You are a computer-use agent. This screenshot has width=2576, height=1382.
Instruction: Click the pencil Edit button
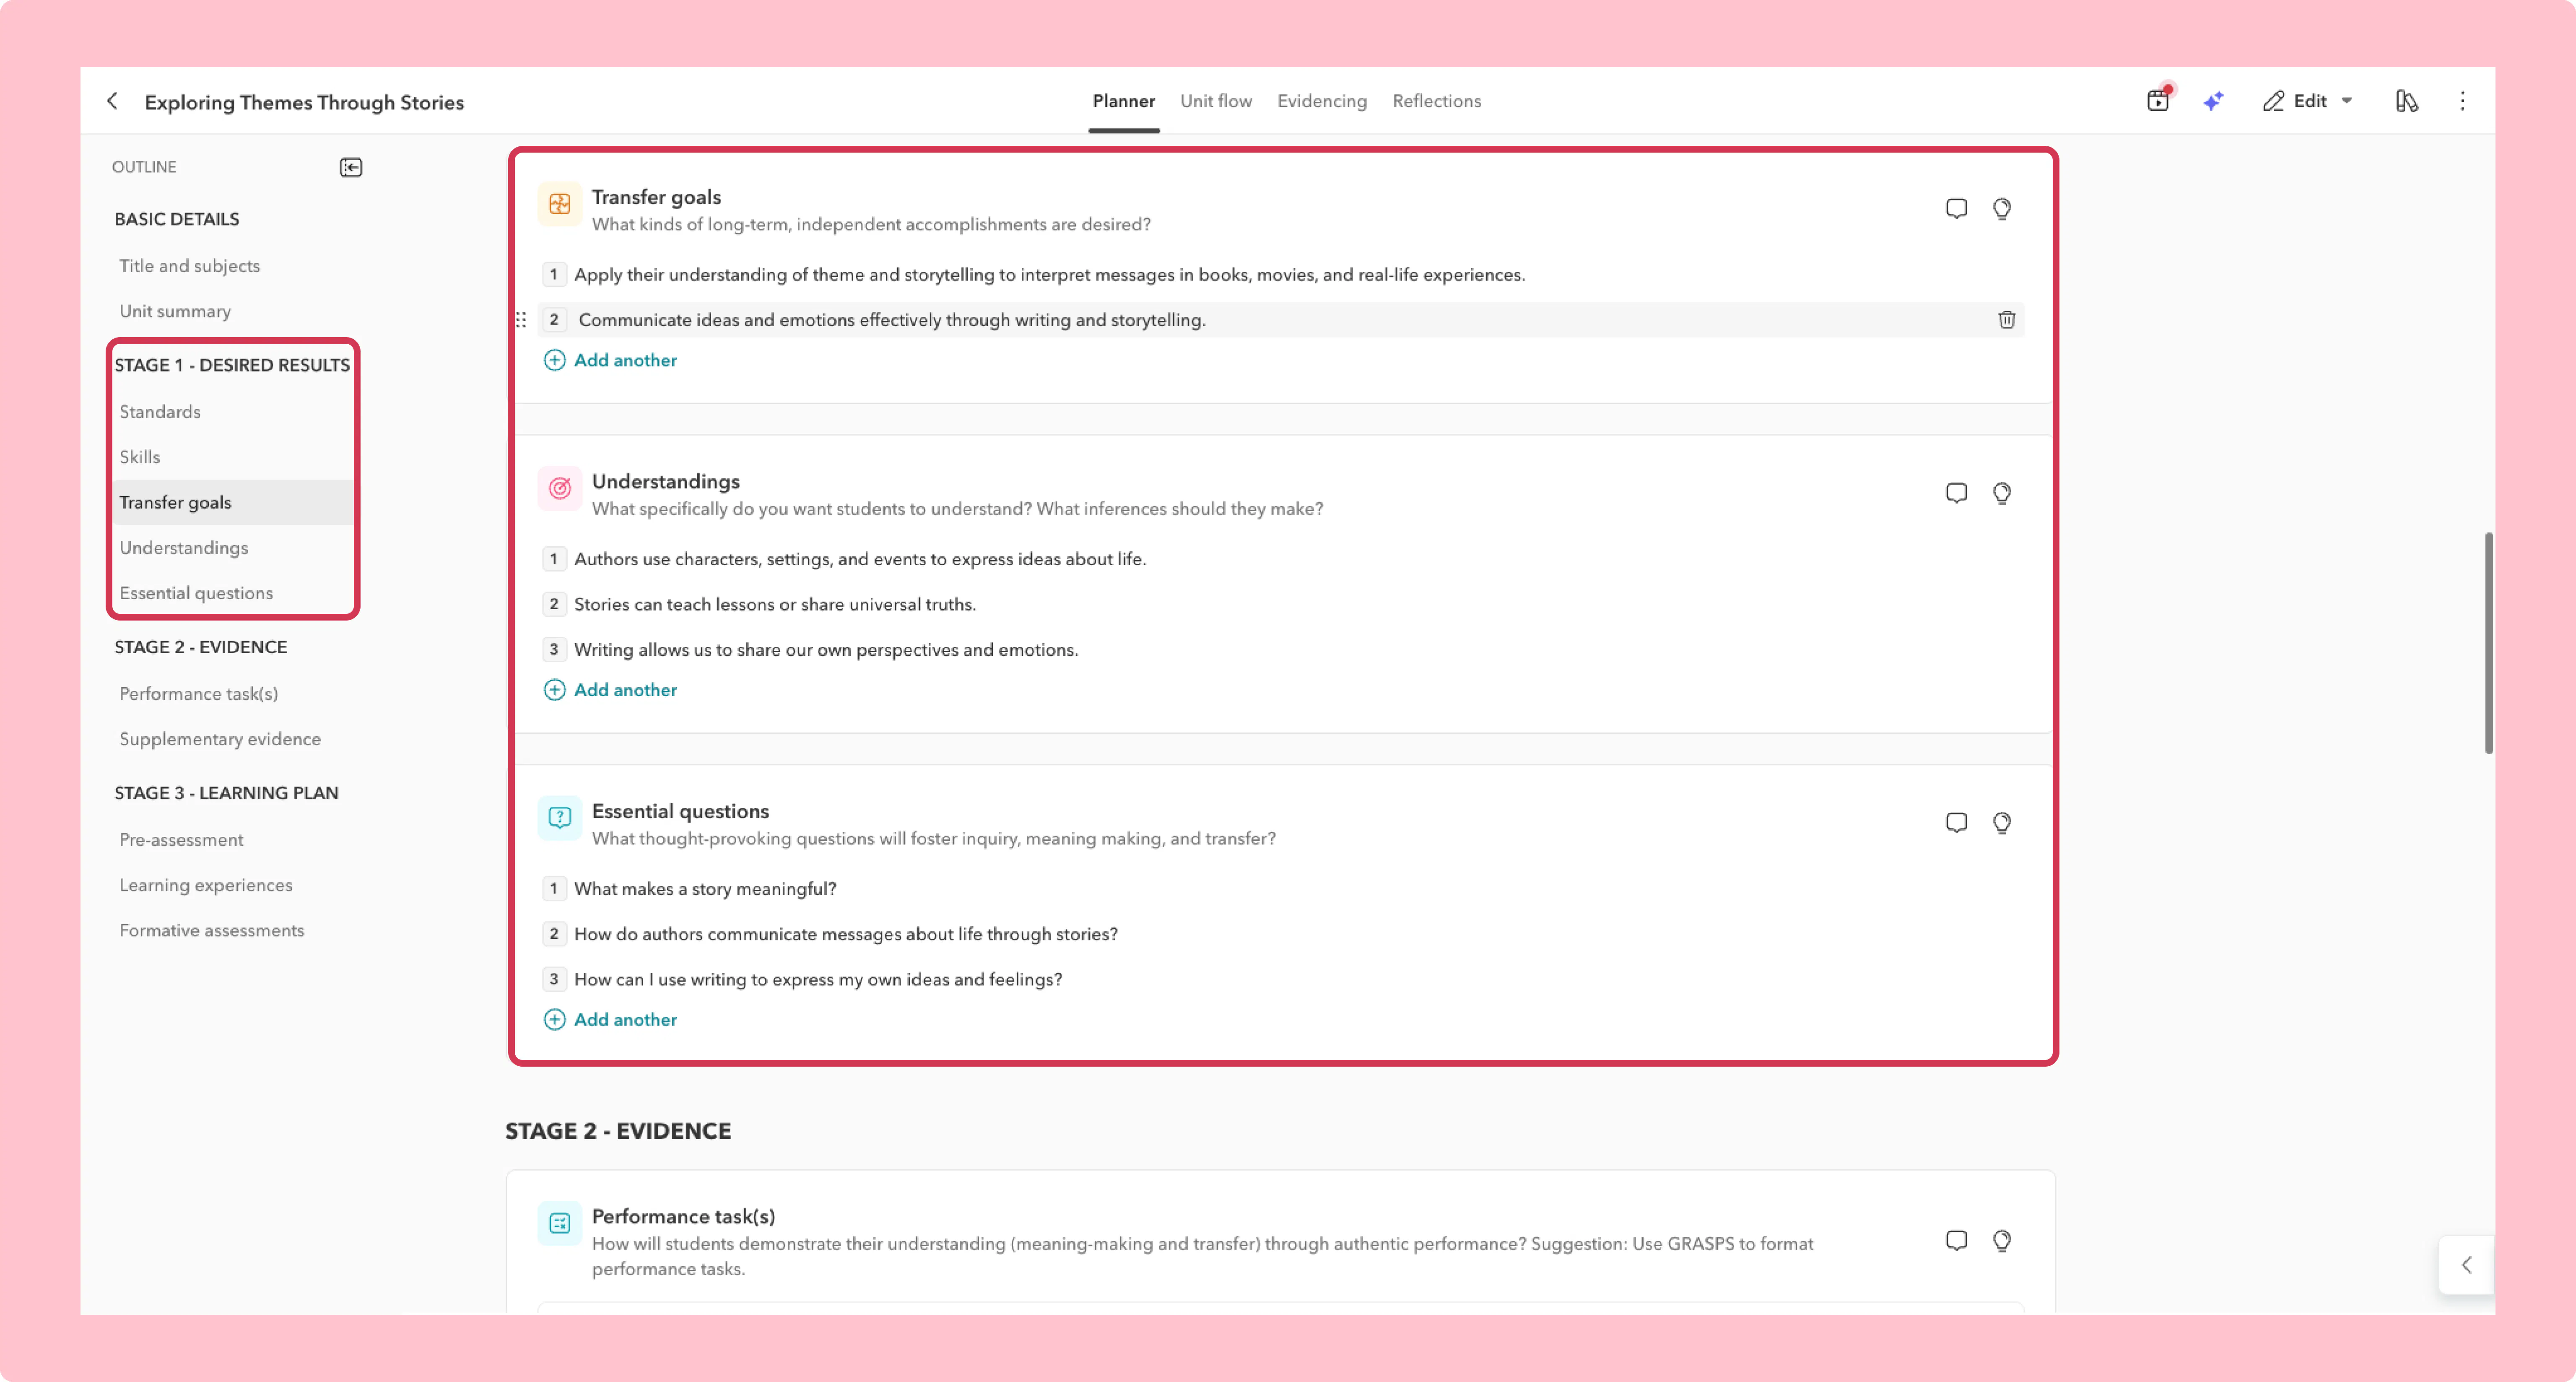pos(2295,101)
